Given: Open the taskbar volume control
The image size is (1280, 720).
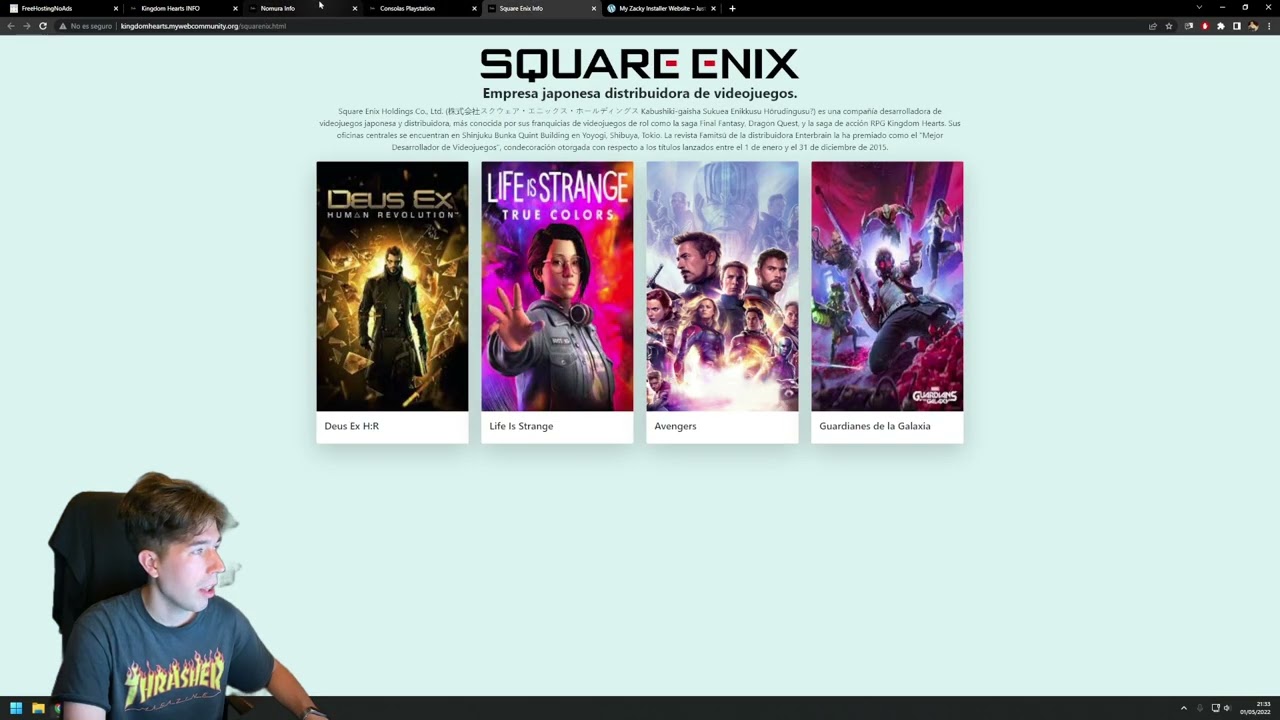Looking at the screenshot, I should 1230,708.
